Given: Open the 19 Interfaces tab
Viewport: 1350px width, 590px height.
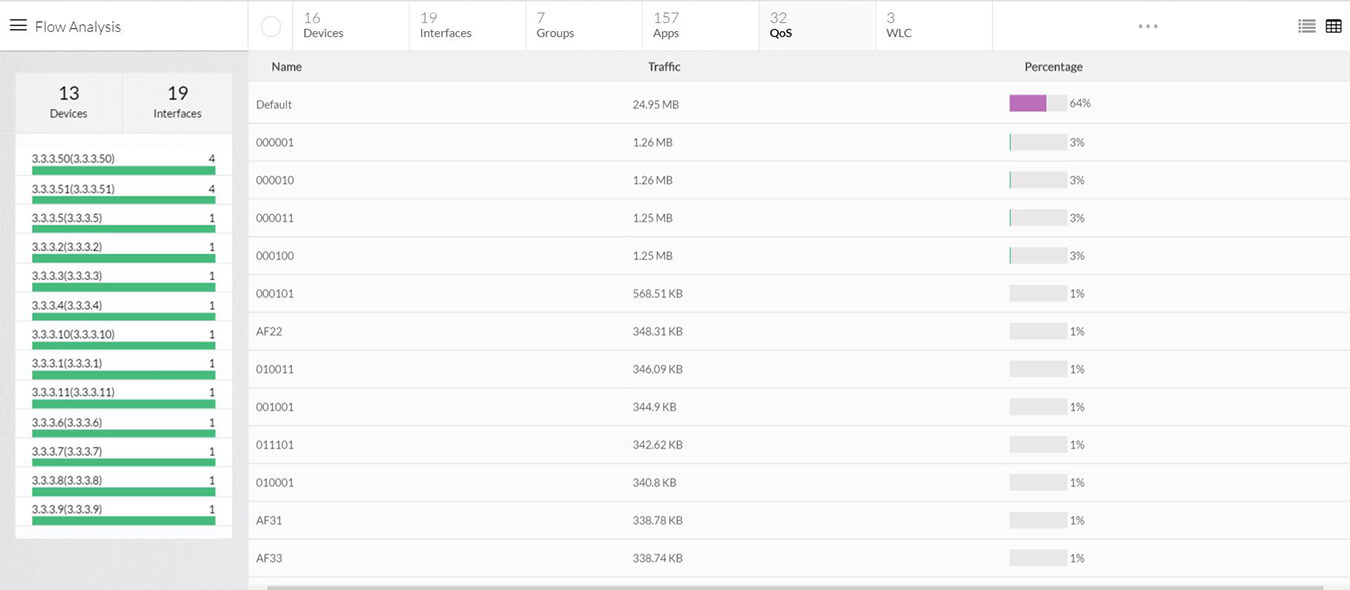Looking at the screenshot, I should 445,26.
